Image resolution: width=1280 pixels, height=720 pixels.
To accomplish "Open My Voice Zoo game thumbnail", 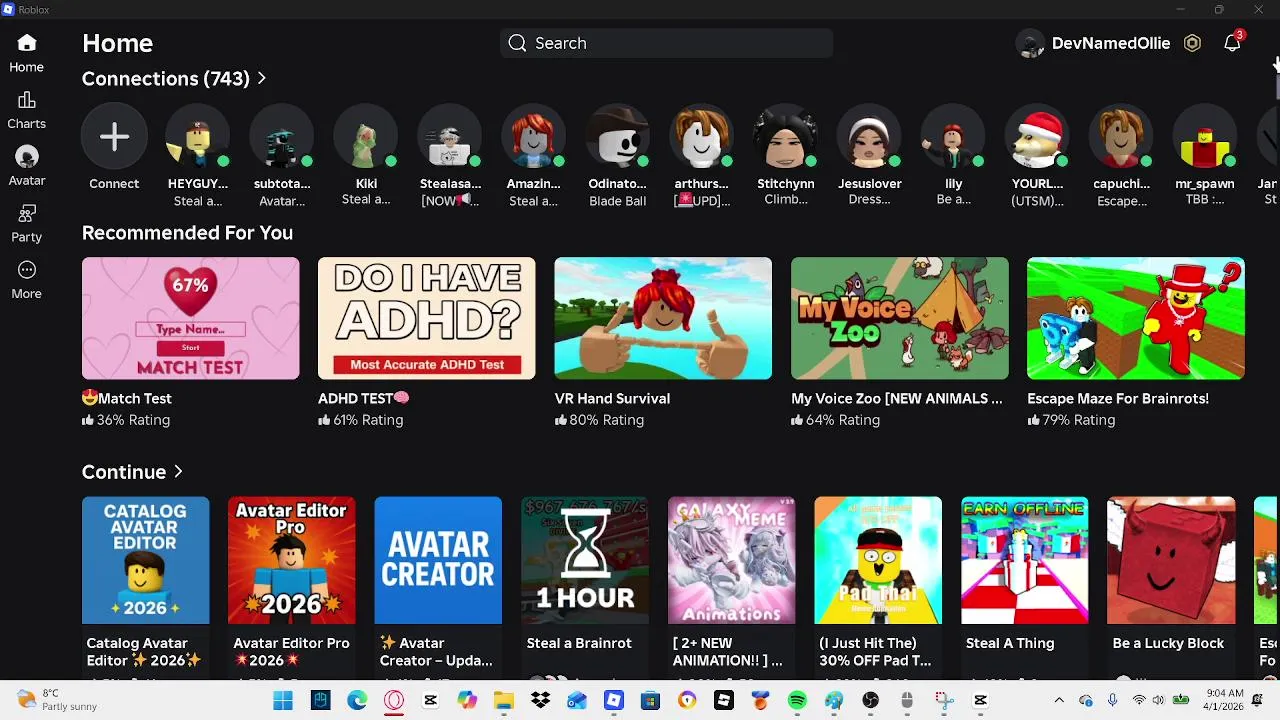I will 900,319.
